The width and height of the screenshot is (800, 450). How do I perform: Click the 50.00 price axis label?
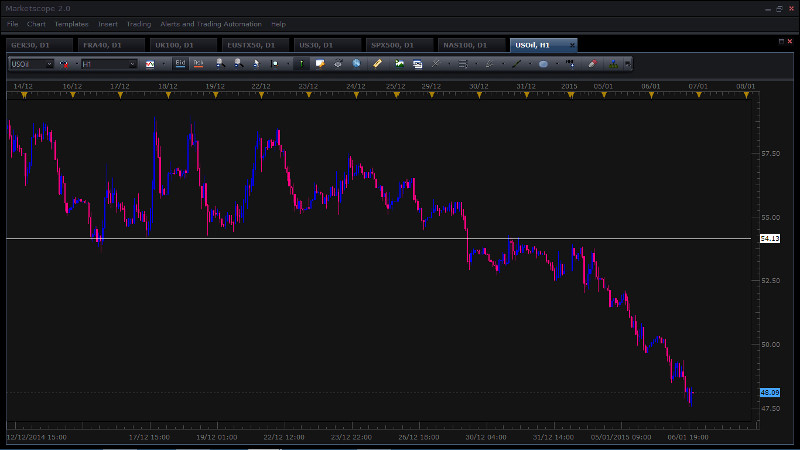tap(770, 344)
